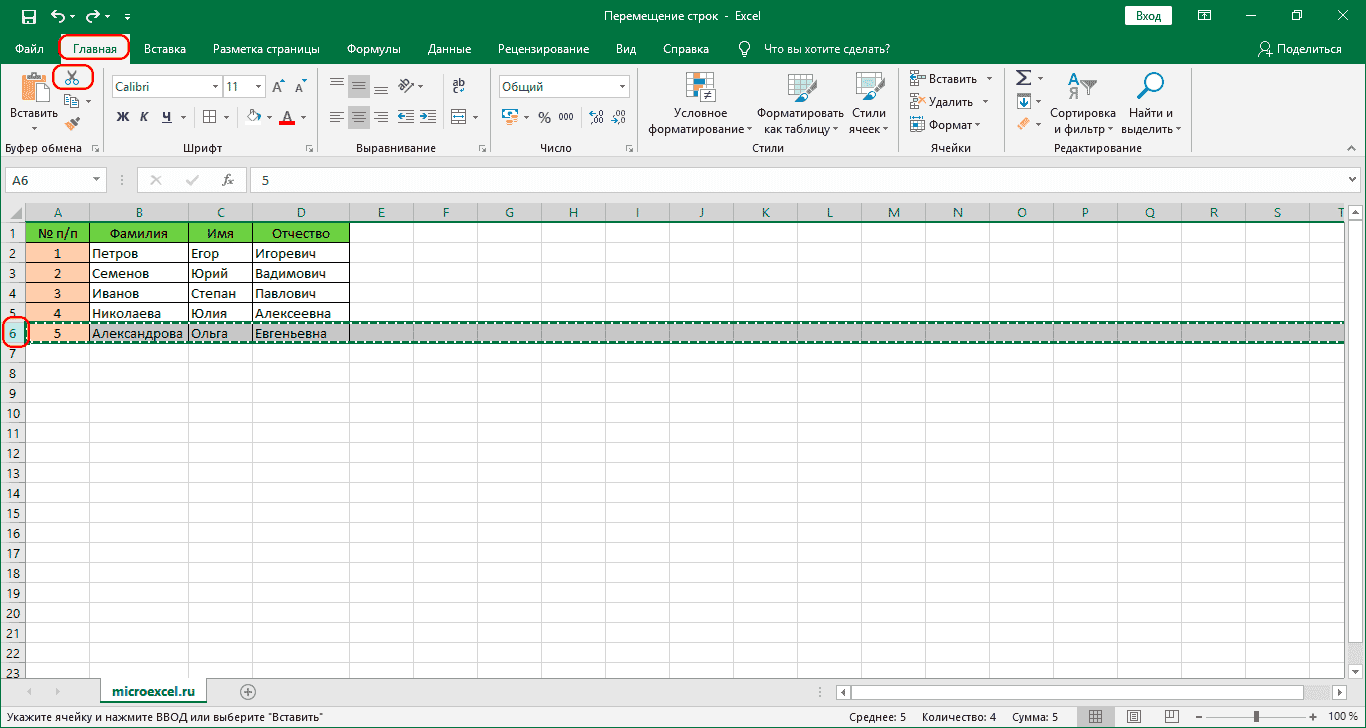Switch to the Формулы ribbon tab

pyautogui.click(x=373, y=49)
